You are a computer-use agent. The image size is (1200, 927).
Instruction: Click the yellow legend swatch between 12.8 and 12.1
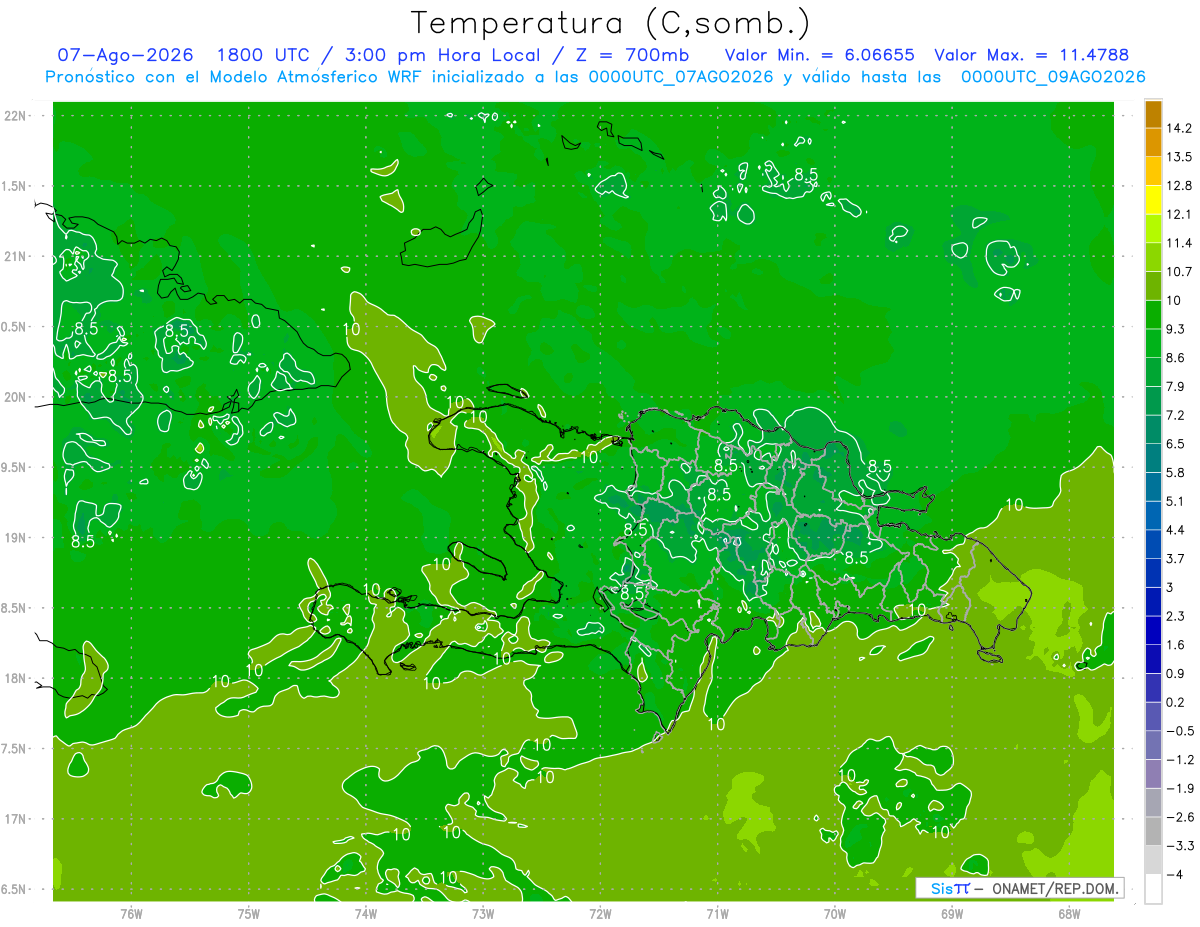click(1153, 200)
